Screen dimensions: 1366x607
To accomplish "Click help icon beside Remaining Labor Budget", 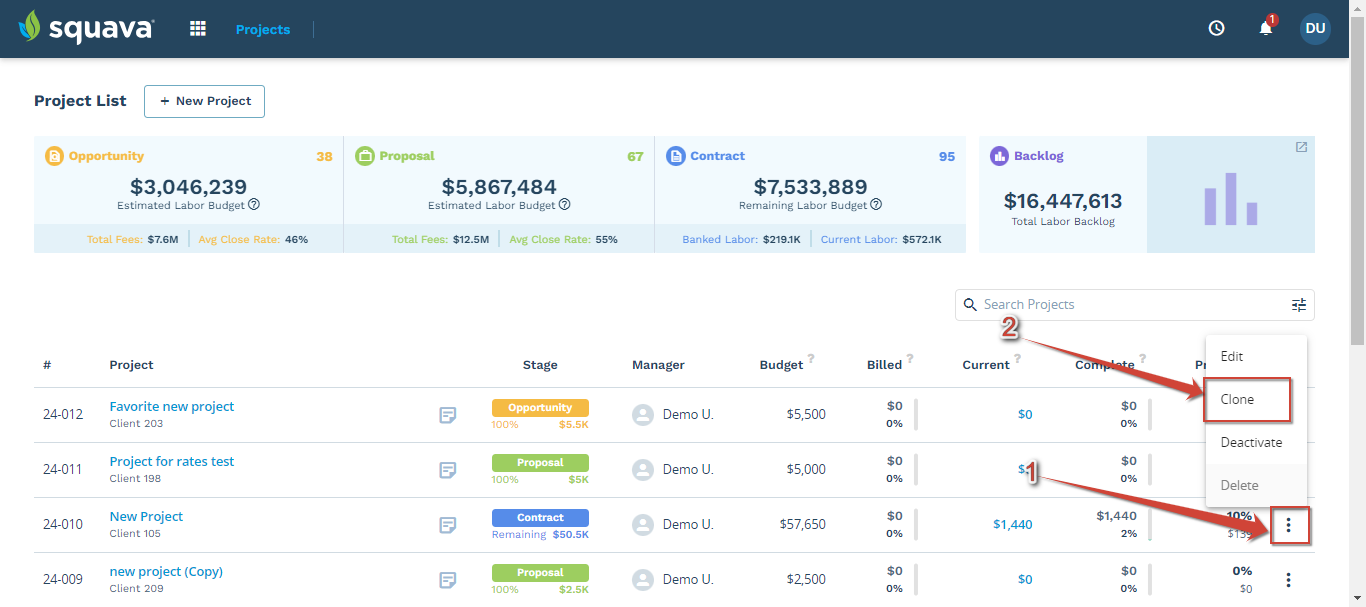I will [876, 205].
